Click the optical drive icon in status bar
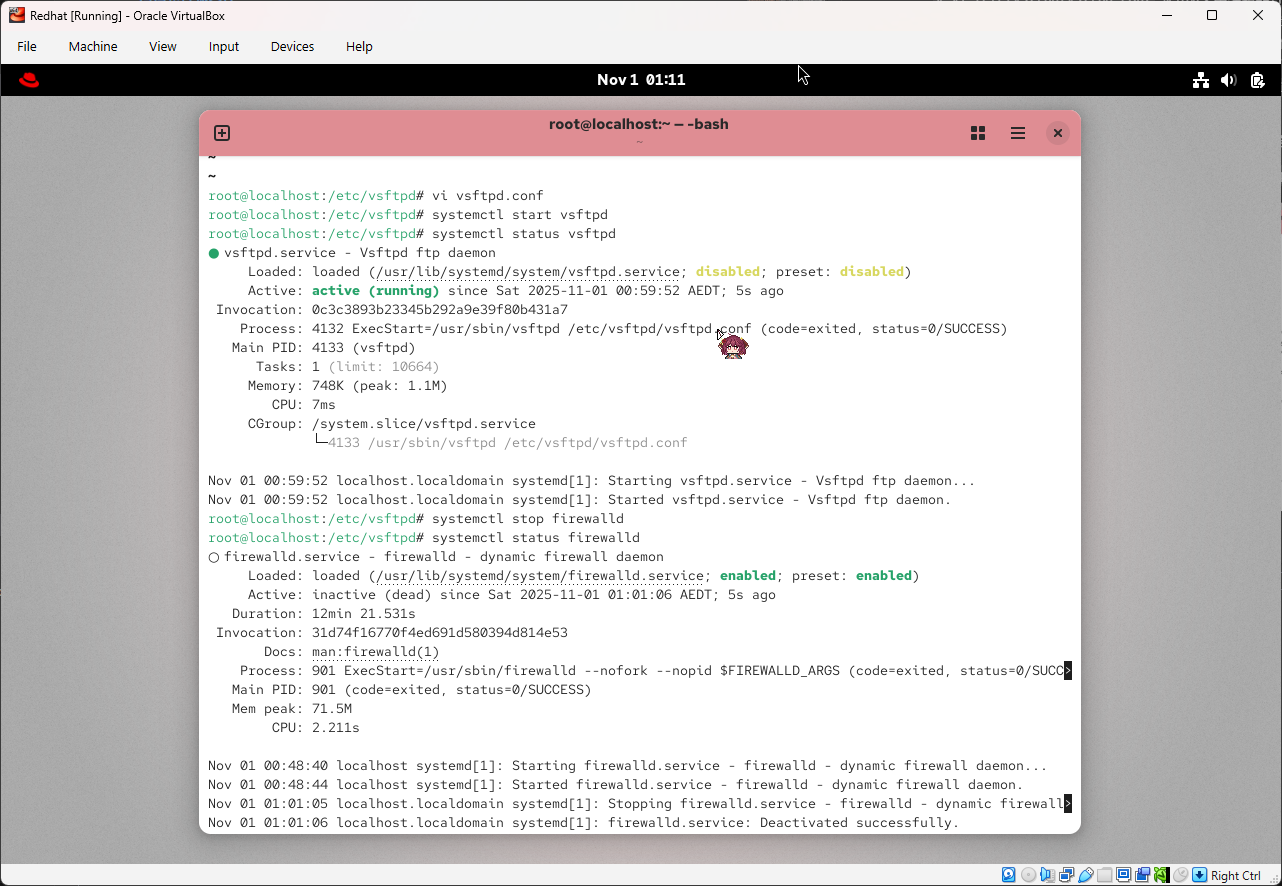 pos(1027,874)
